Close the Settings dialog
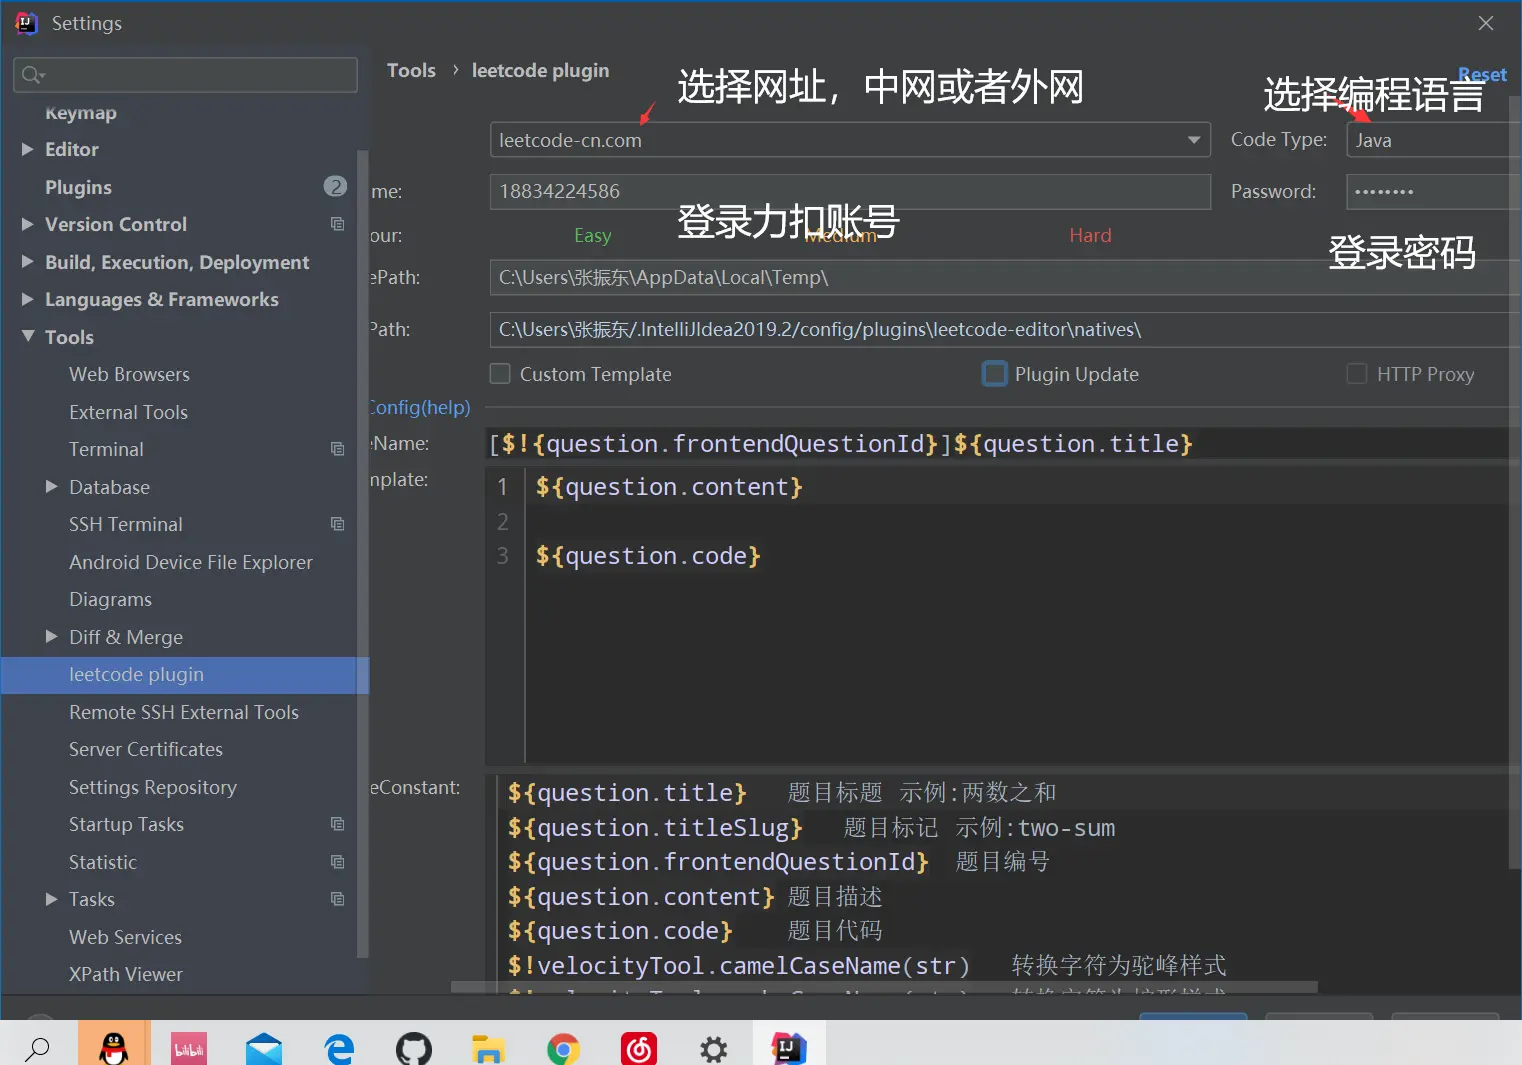Image resolution: width=1522 pixels, height=1065 pixels. (x=1486, y=23)
